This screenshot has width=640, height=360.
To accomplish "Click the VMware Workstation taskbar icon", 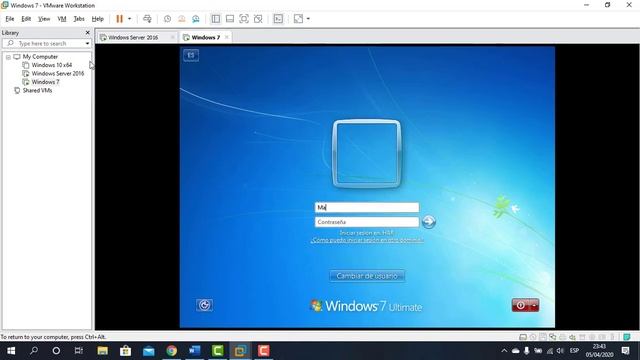I will pyautogui.click(x=240, y=351).
